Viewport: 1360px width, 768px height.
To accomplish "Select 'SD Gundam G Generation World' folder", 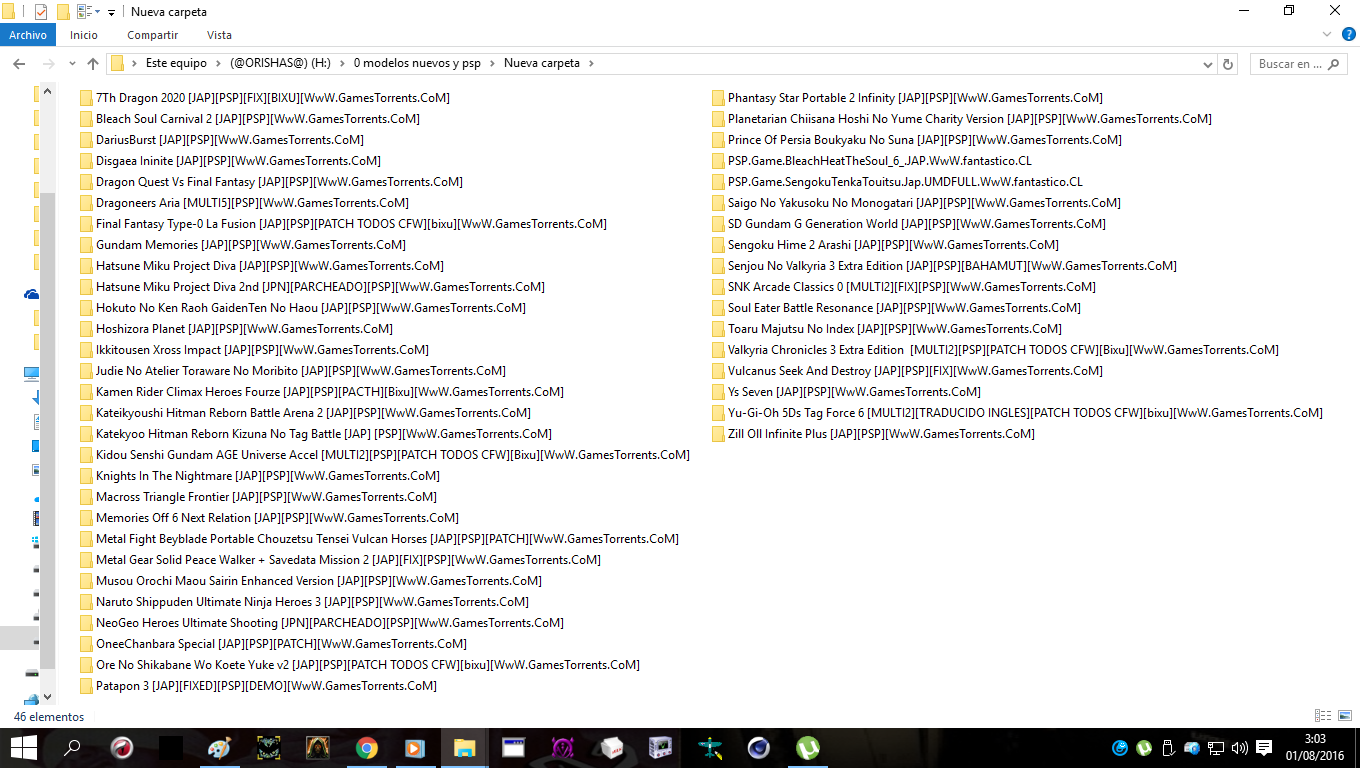I will (x=909, y=224).
